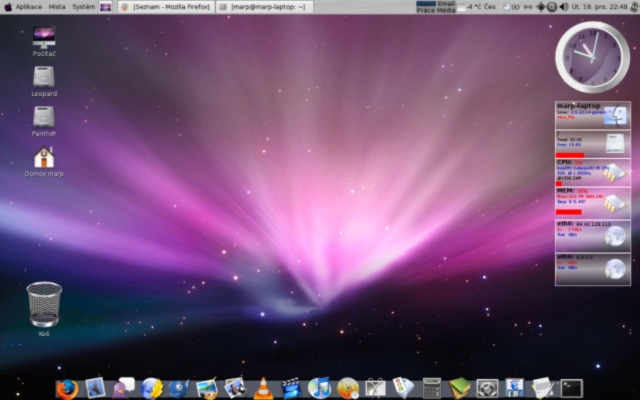The width and height of the screenshot is (640, 400).
Task: Open the movie clapperboard dock icon
Action: tap(291, 388)
